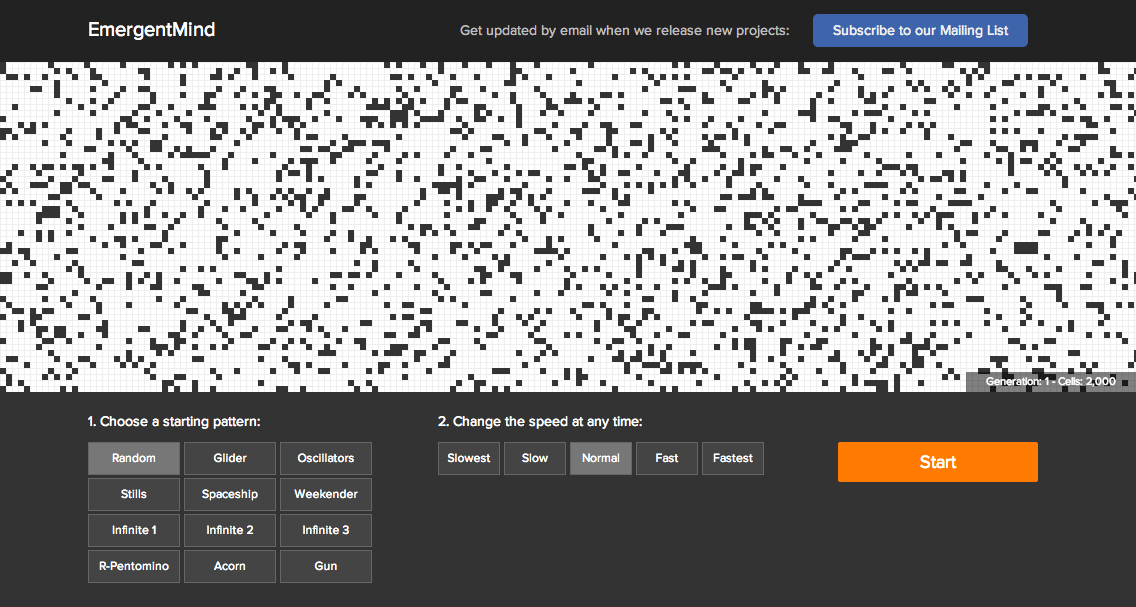Choose the Spaceship pattern
Image resolution: width=1136 pixels, height=607 pixels.
coord(230,494)
